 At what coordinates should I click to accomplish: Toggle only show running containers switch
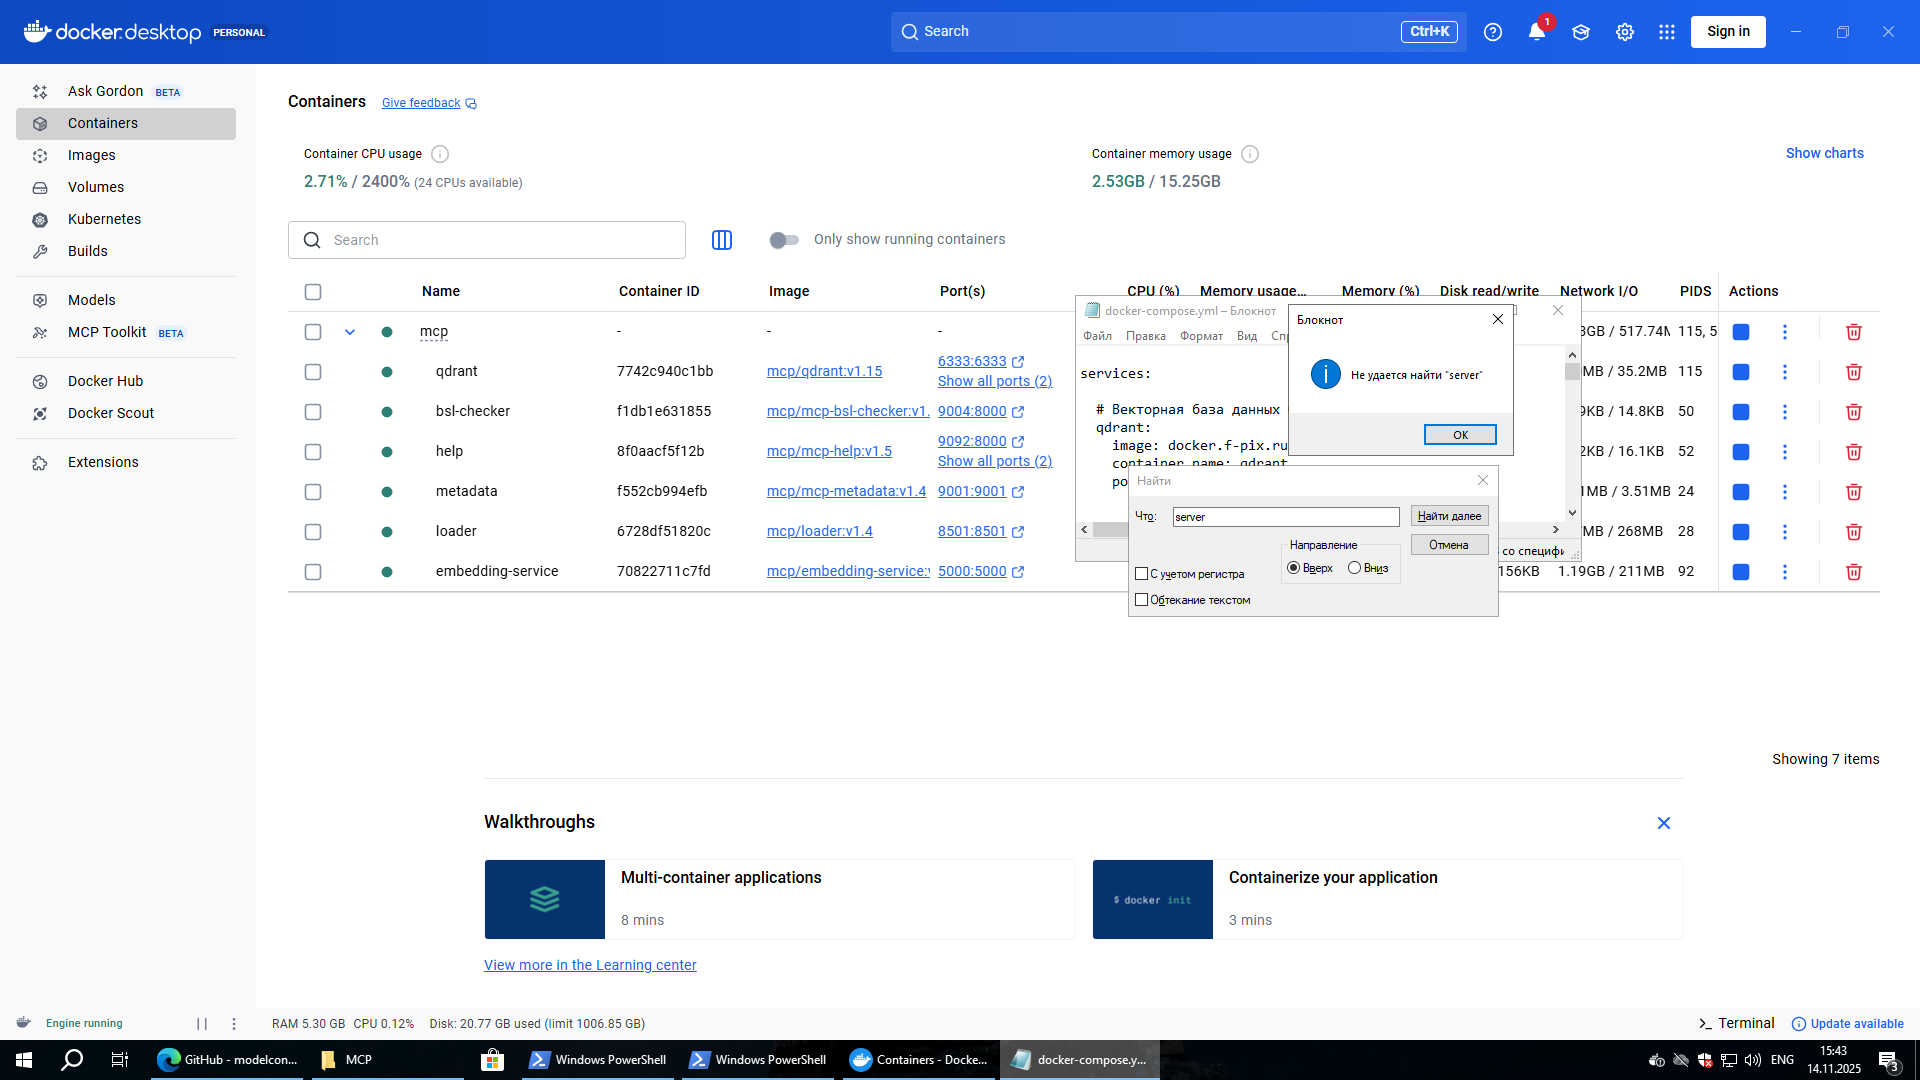784,240
